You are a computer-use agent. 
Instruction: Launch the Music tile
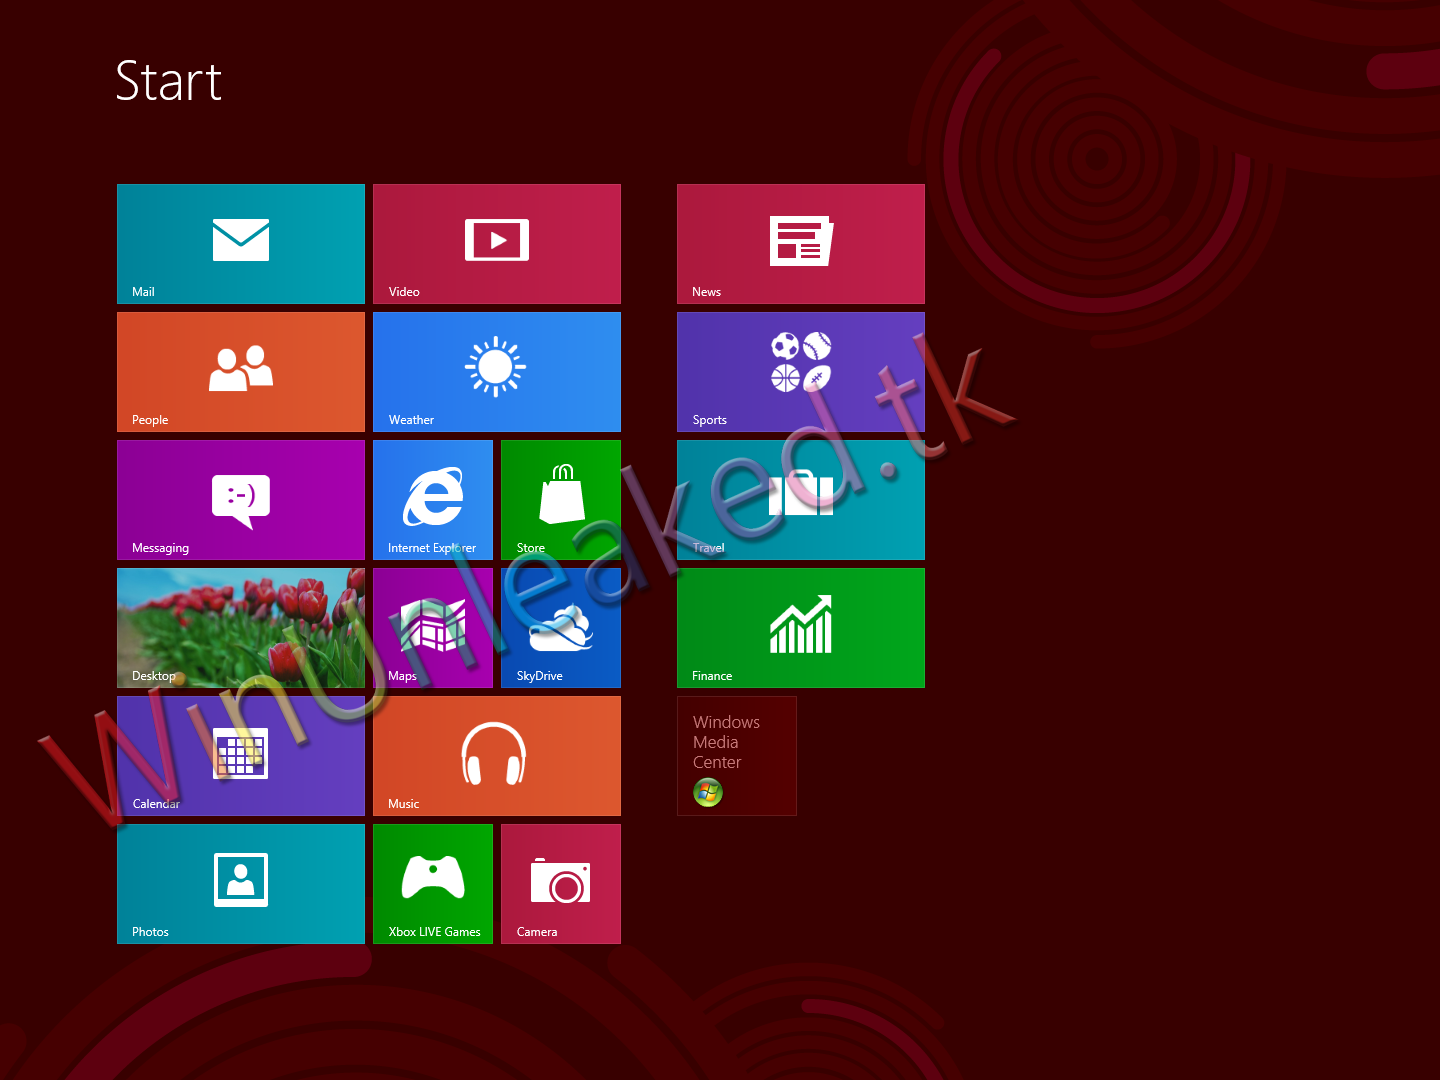click(497, 756)
